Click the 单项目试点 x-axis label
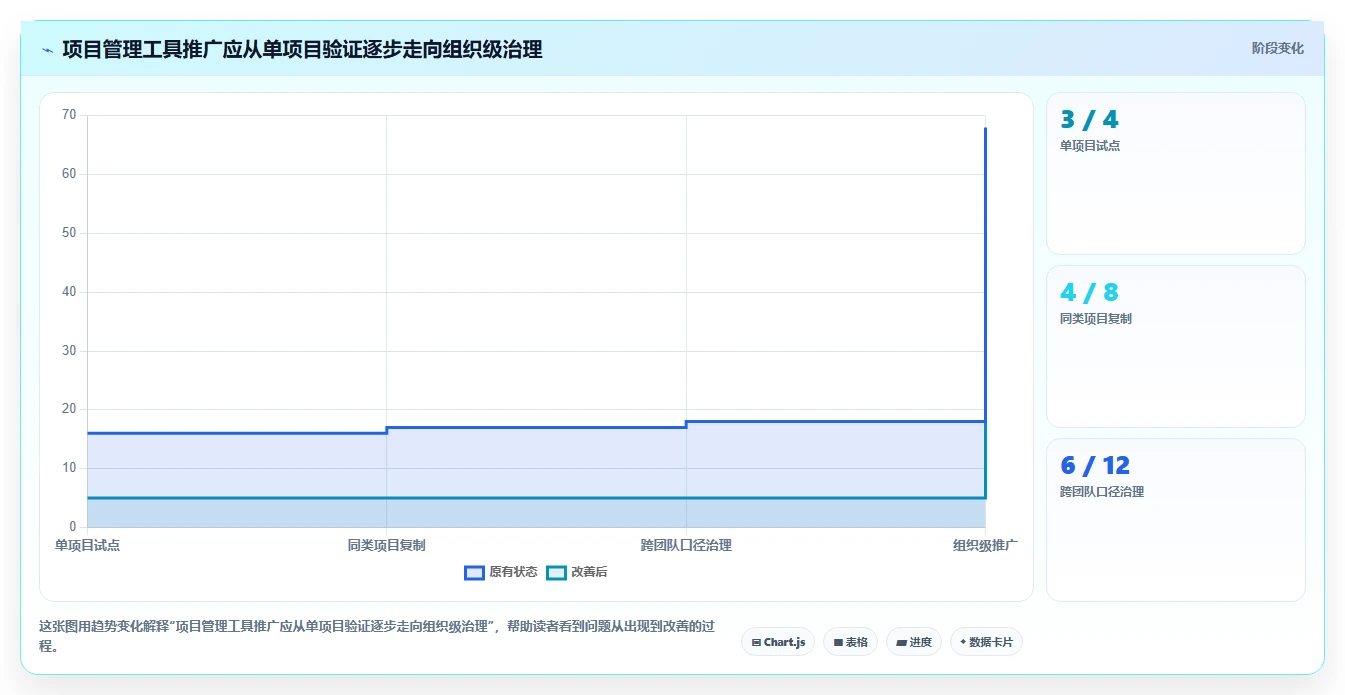 point(87,545)
